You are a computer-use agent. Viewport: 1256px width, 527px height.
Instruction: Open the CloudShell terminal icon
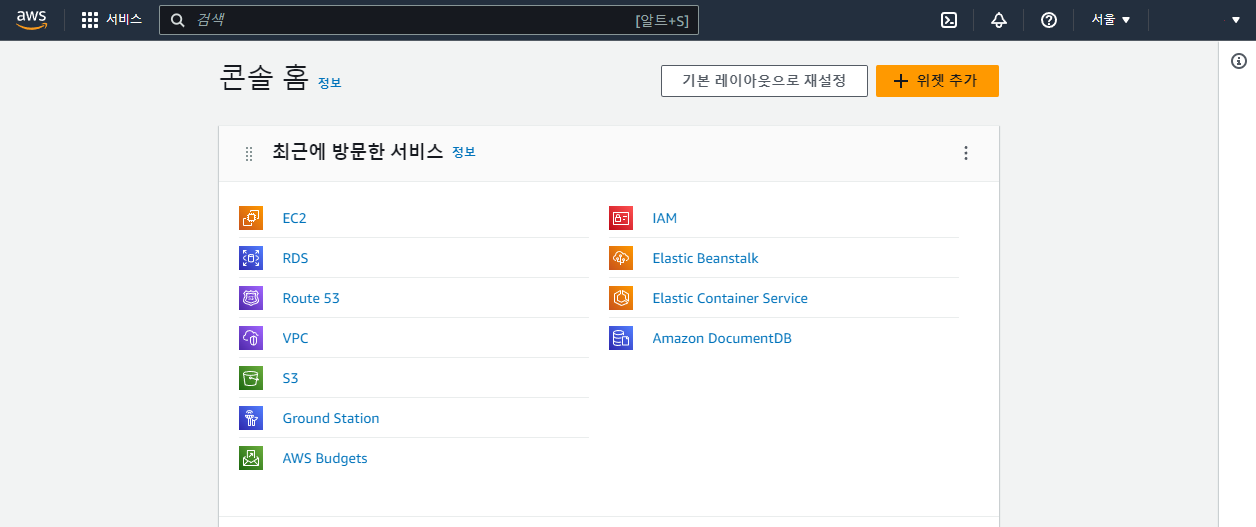[949, 20]
